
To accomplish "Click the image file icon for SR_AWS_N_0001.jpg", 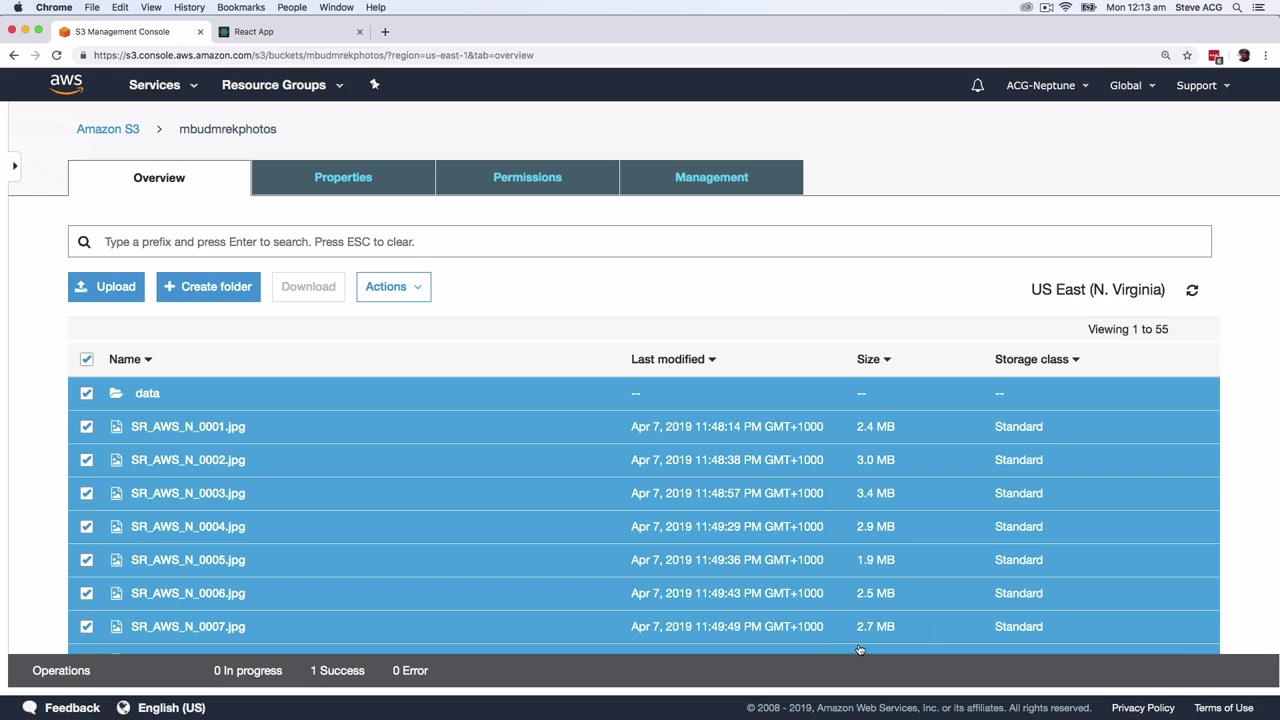I will point(117,427).
